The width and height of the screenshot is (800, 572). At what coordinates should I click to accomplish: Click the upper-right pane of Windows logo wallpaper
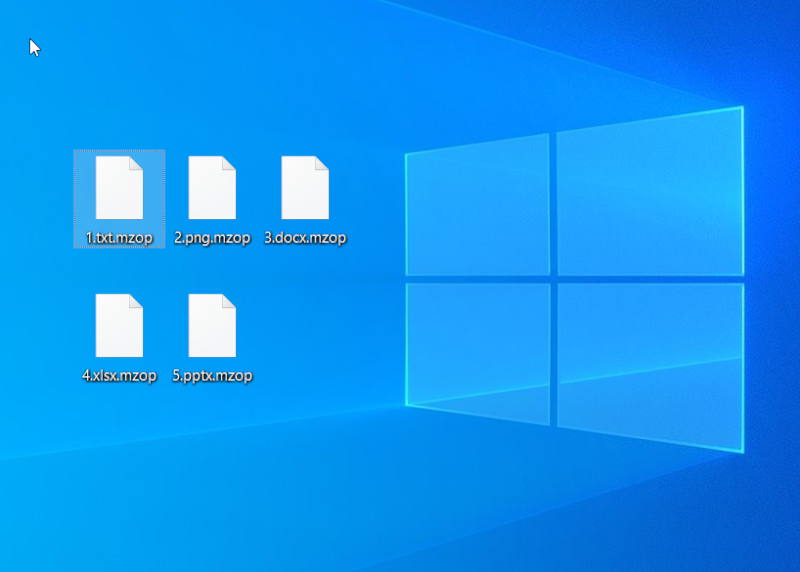coord(650,190)
